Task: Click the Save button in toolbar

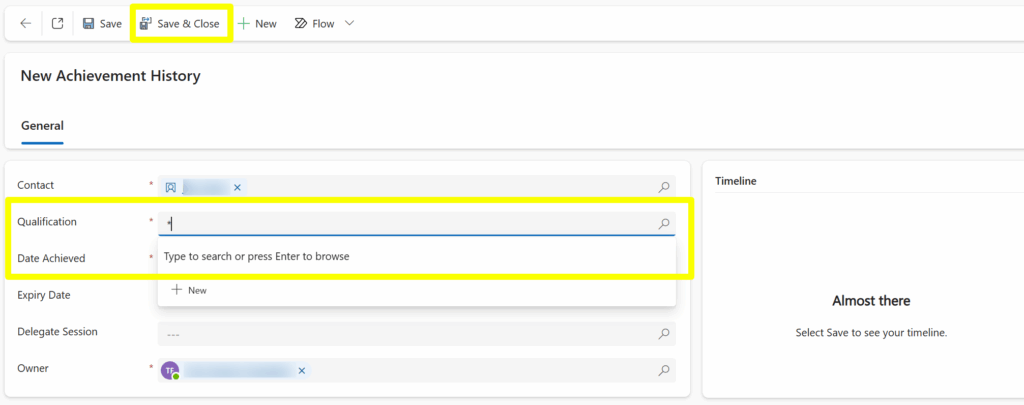Action: tap(102, 23)
